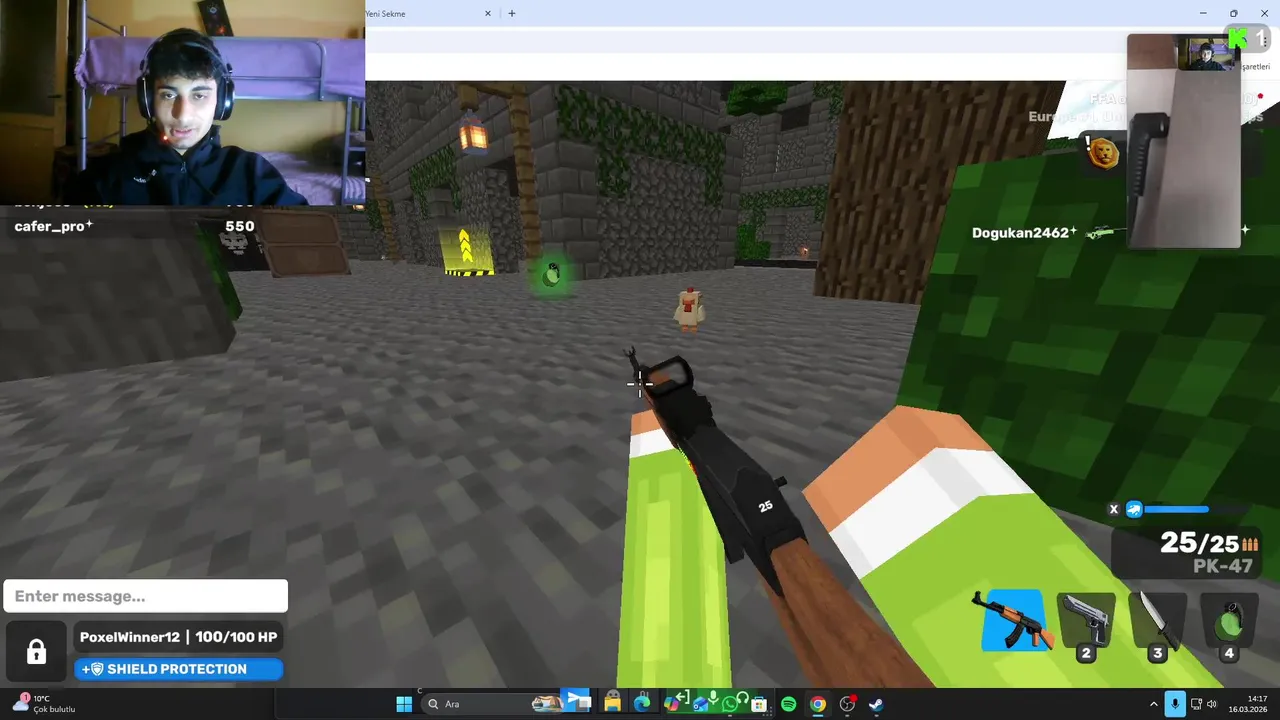Open the weather widget showing 10°C
The width and height of the screenshot is (1280, 720).
pos(43,704)
